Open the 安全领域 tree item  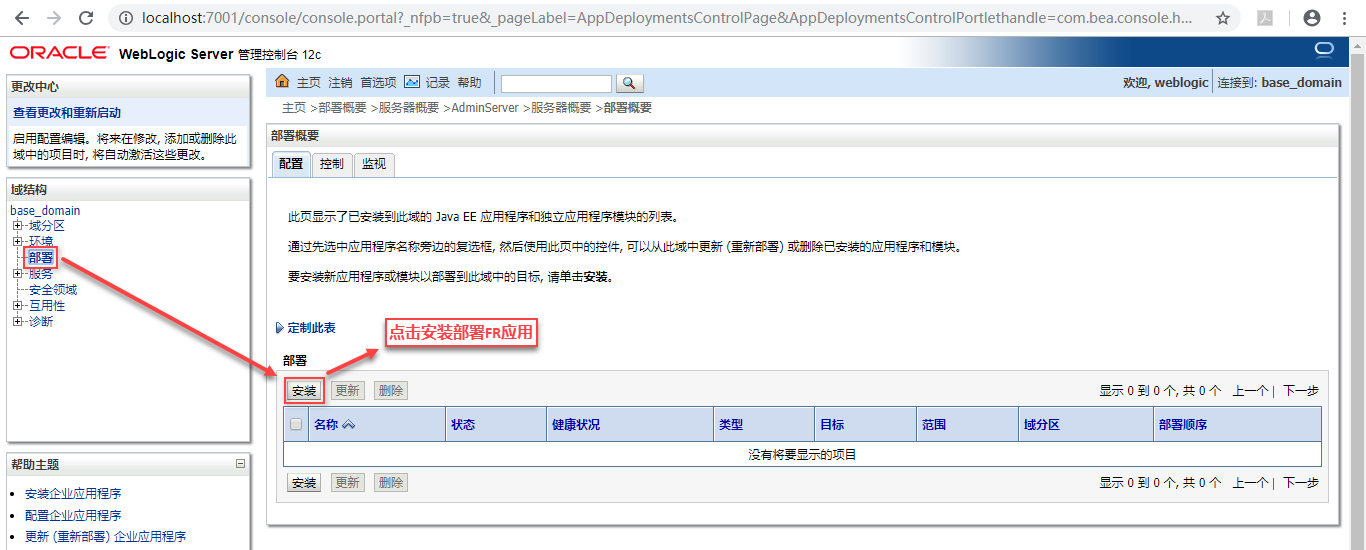point(53,290)
